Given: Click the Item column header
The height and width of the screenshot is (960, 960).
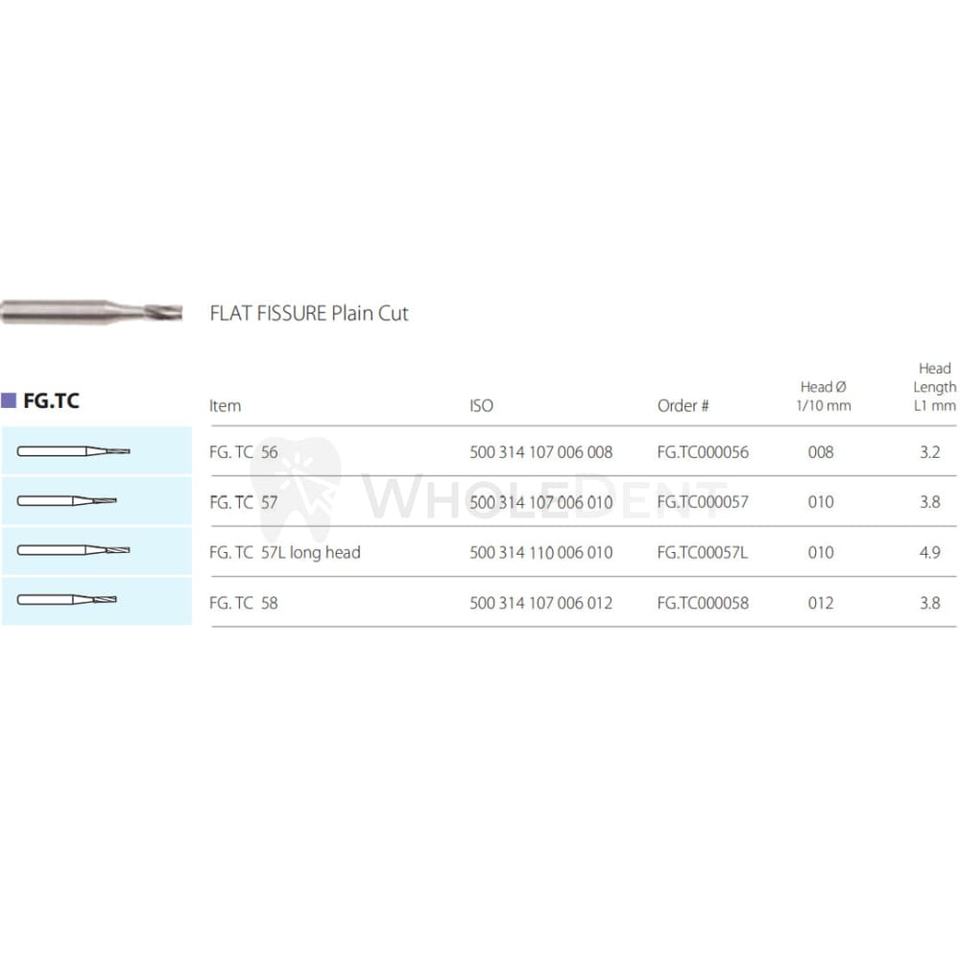Looking at the screenshot, I should pos(225,406).
